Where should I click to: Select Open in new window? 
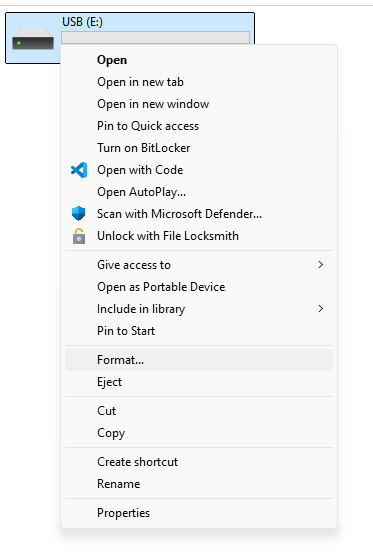tap(199, 104)
